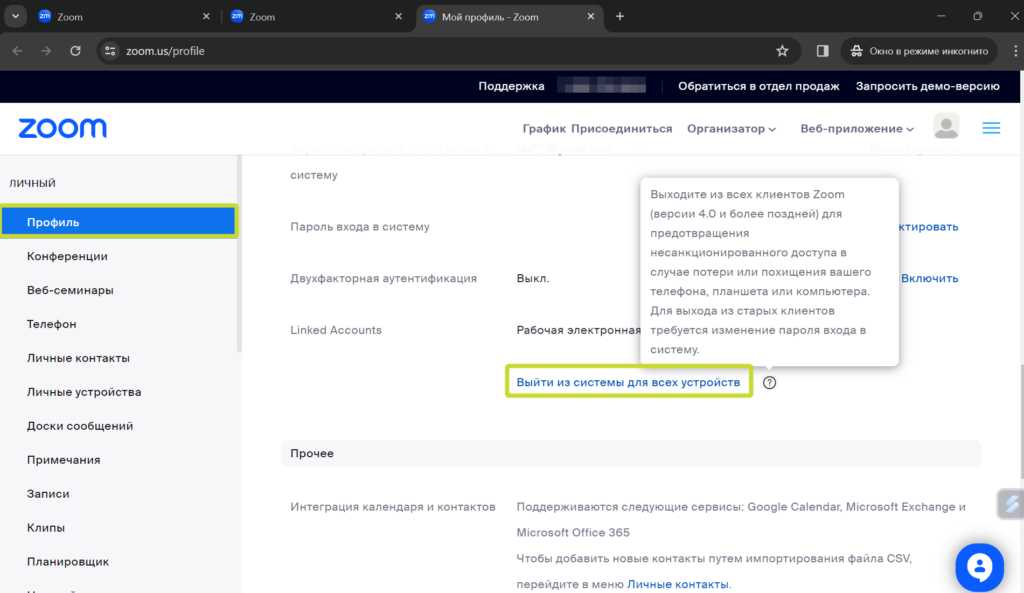Image resolution: width=1024 pixels, height=593 pixels.
Task: Open Доски сообщений in the sidebar
Action: coord(80,426)
